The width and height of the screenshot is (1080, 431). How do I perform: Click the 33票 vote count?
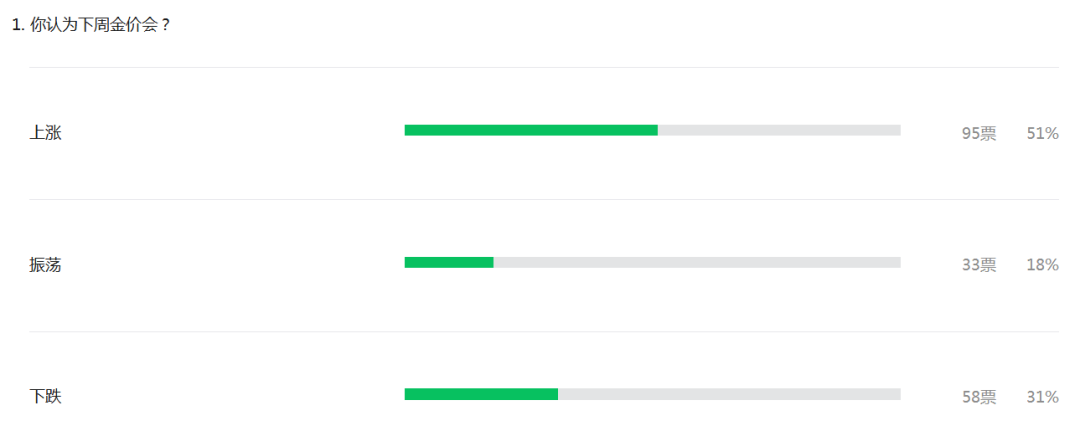pyautogui.click(x=979, y=265)
